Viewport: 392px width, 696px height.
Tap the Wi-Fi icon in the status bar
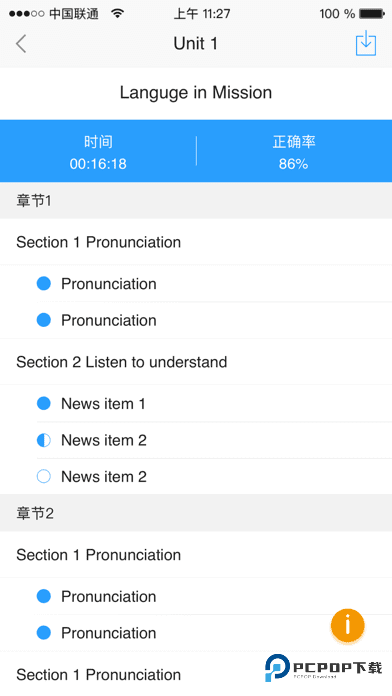[x=117, y=14]
